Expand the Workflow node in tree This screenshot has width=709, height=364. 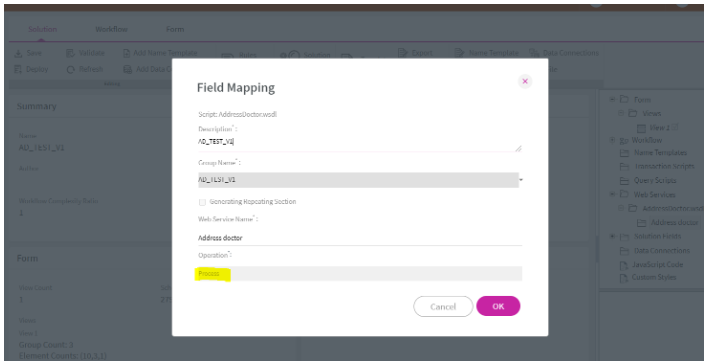coord(612,140)
